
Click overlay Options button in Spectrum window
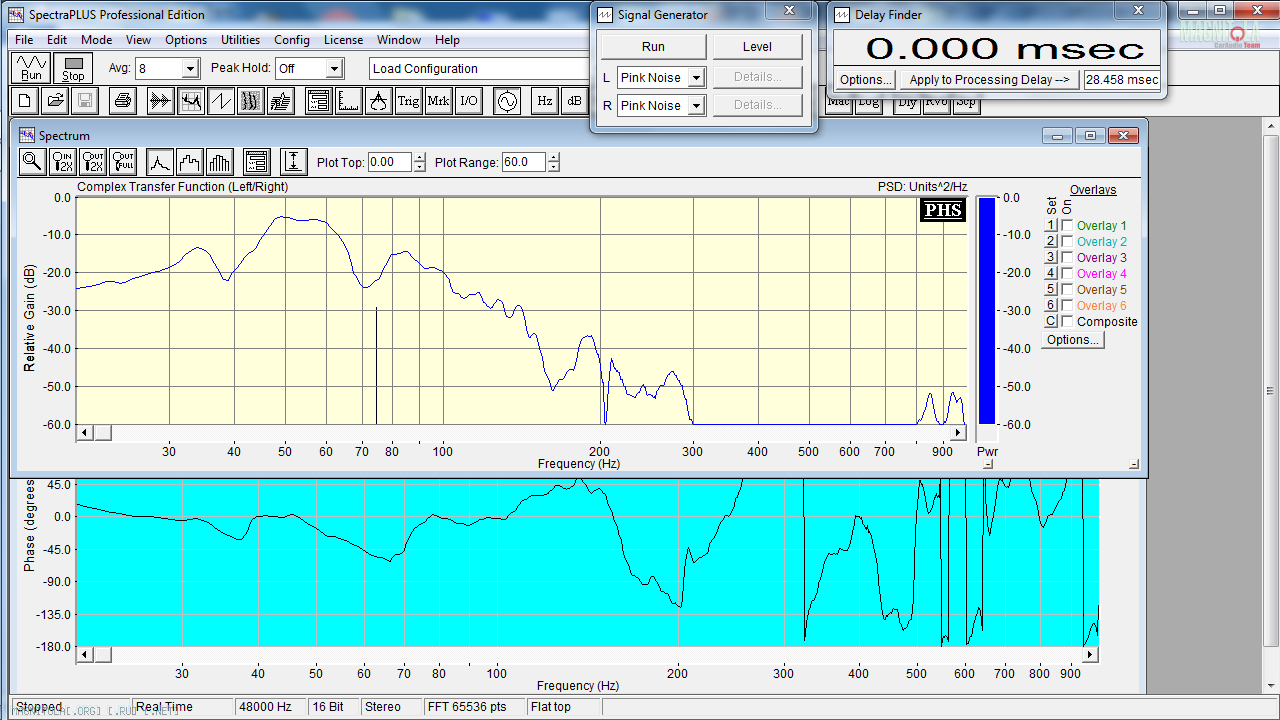click(x=1073, y=340)
